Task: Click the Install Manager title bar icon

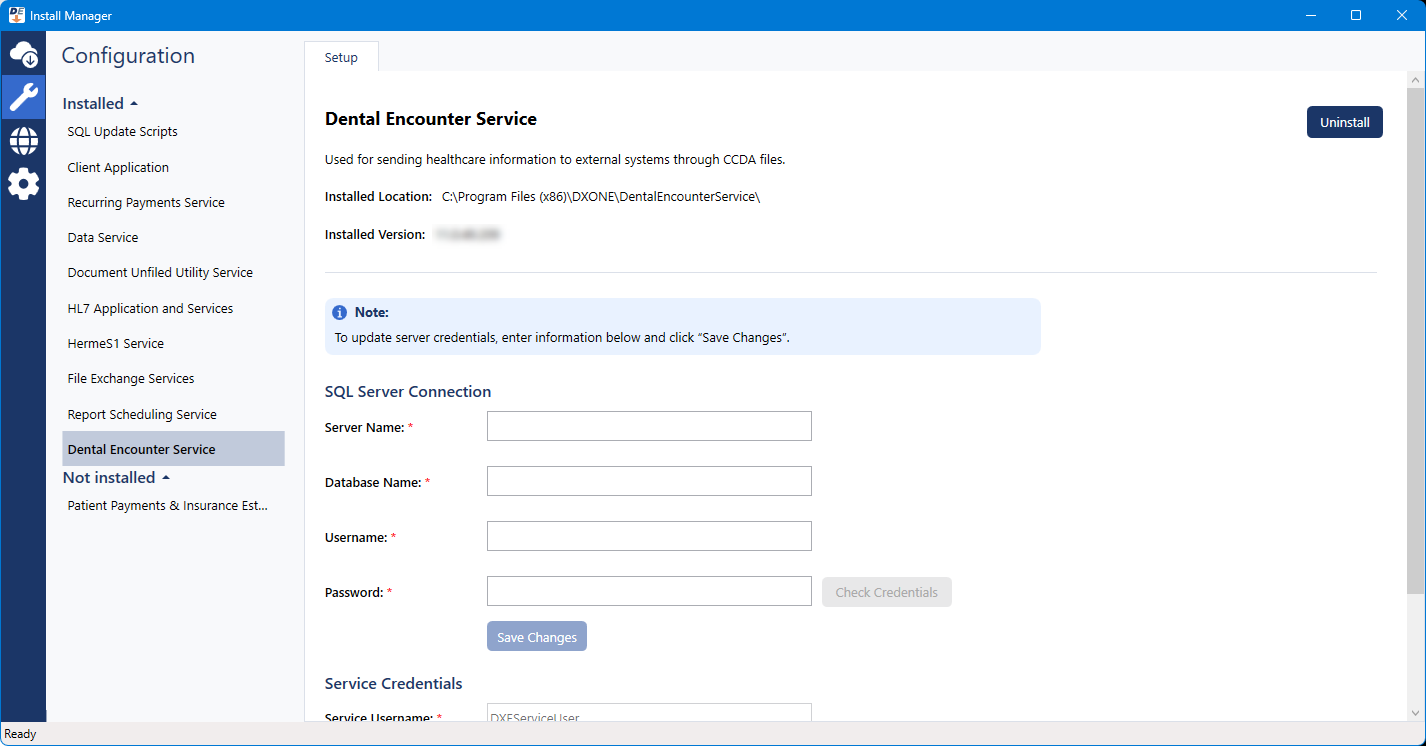Action: (x=16, y=15)
